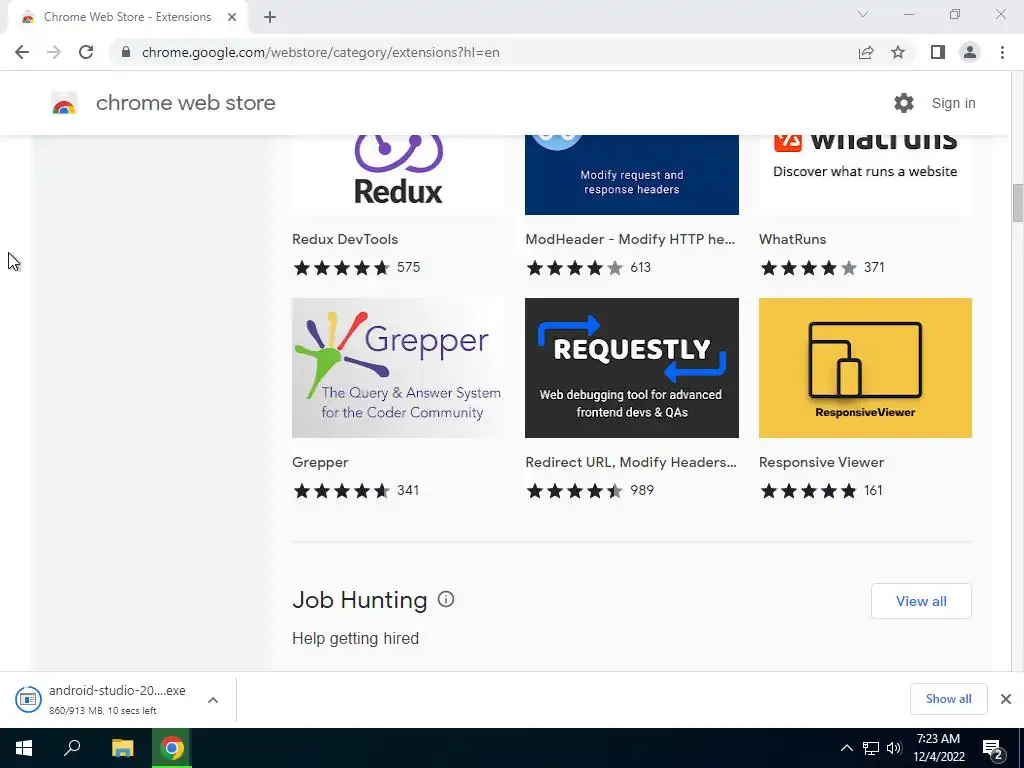
Task: Open File Explorer from the taskbar
Action: point(122,748)
